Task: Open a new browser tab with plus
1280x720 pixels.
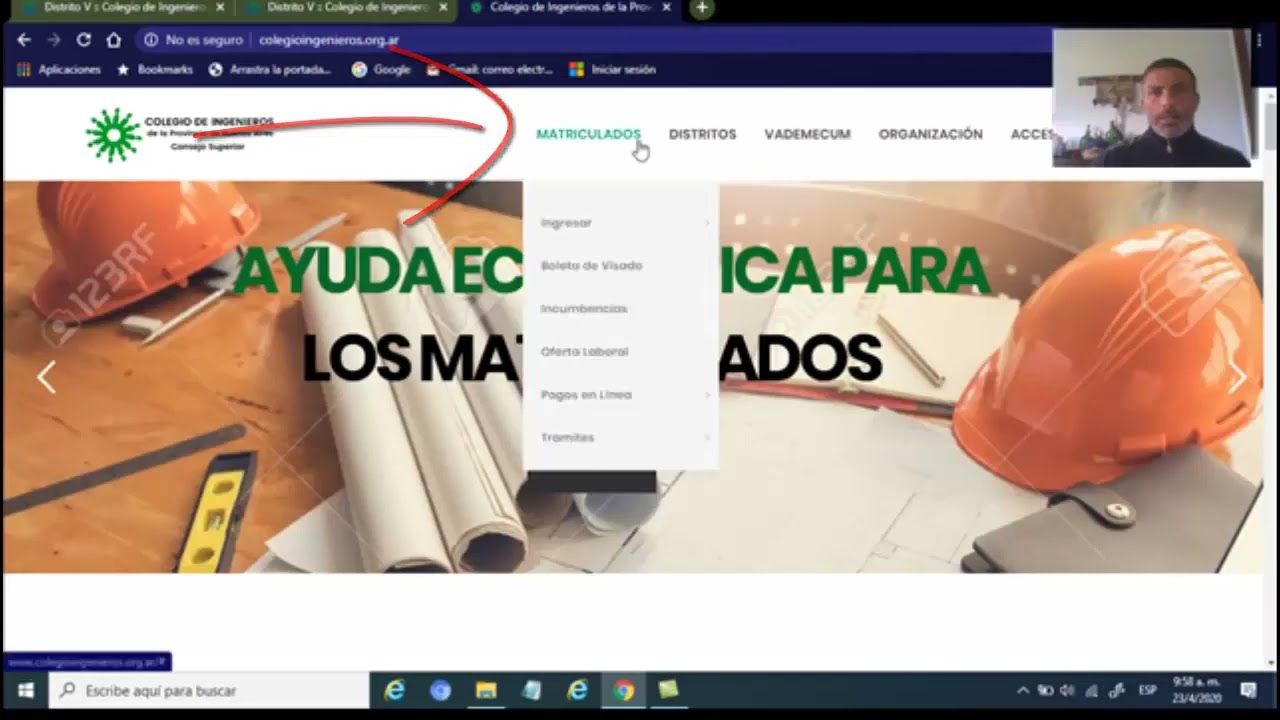Action: 702,8
